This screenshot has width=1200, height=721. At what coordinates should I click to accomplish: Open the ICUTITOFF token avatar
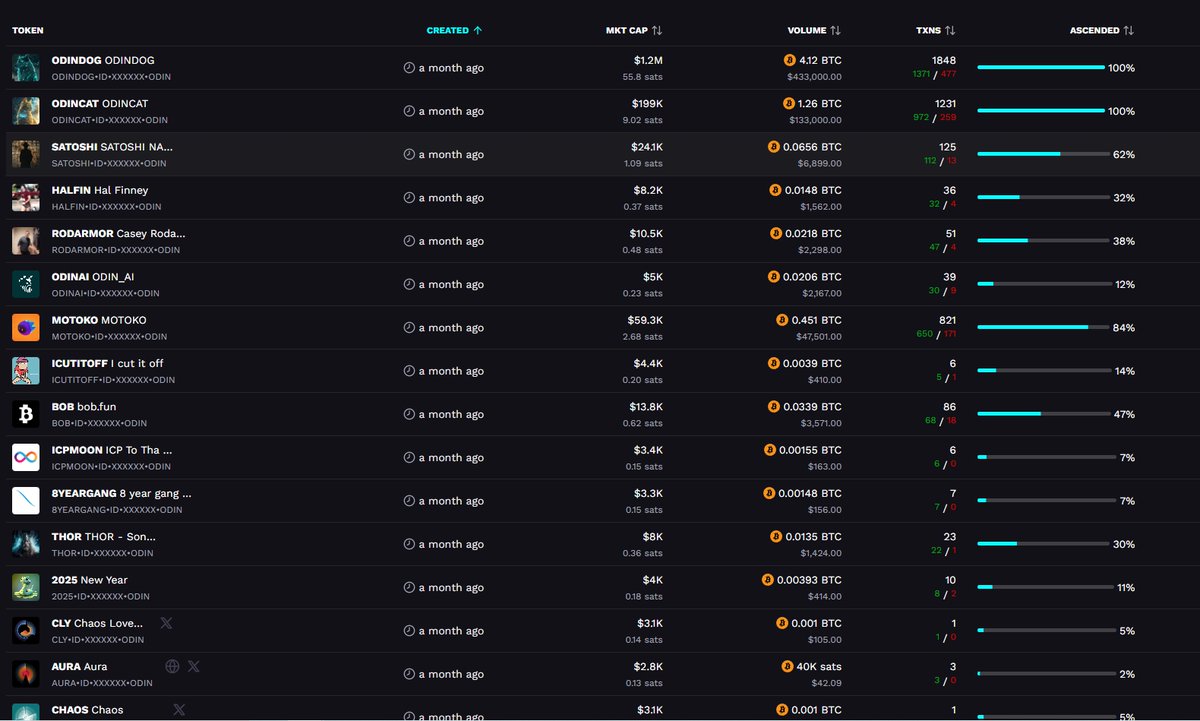point(25,371)
